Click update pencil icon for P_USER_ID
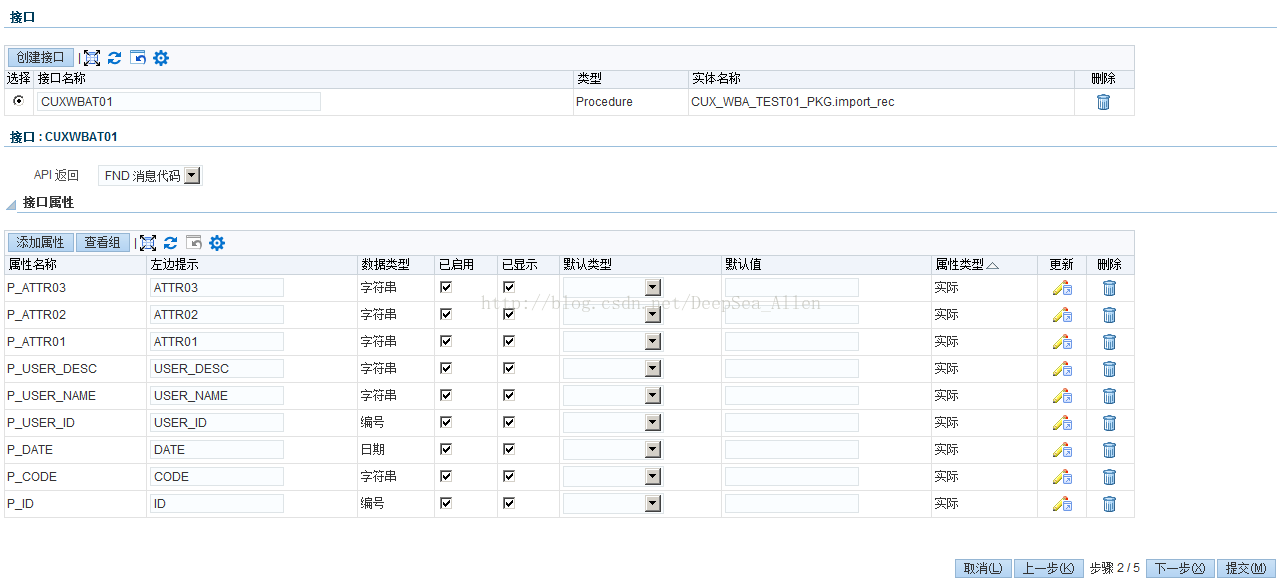Screen dimensions: 1283x585 coord(1062,423)
